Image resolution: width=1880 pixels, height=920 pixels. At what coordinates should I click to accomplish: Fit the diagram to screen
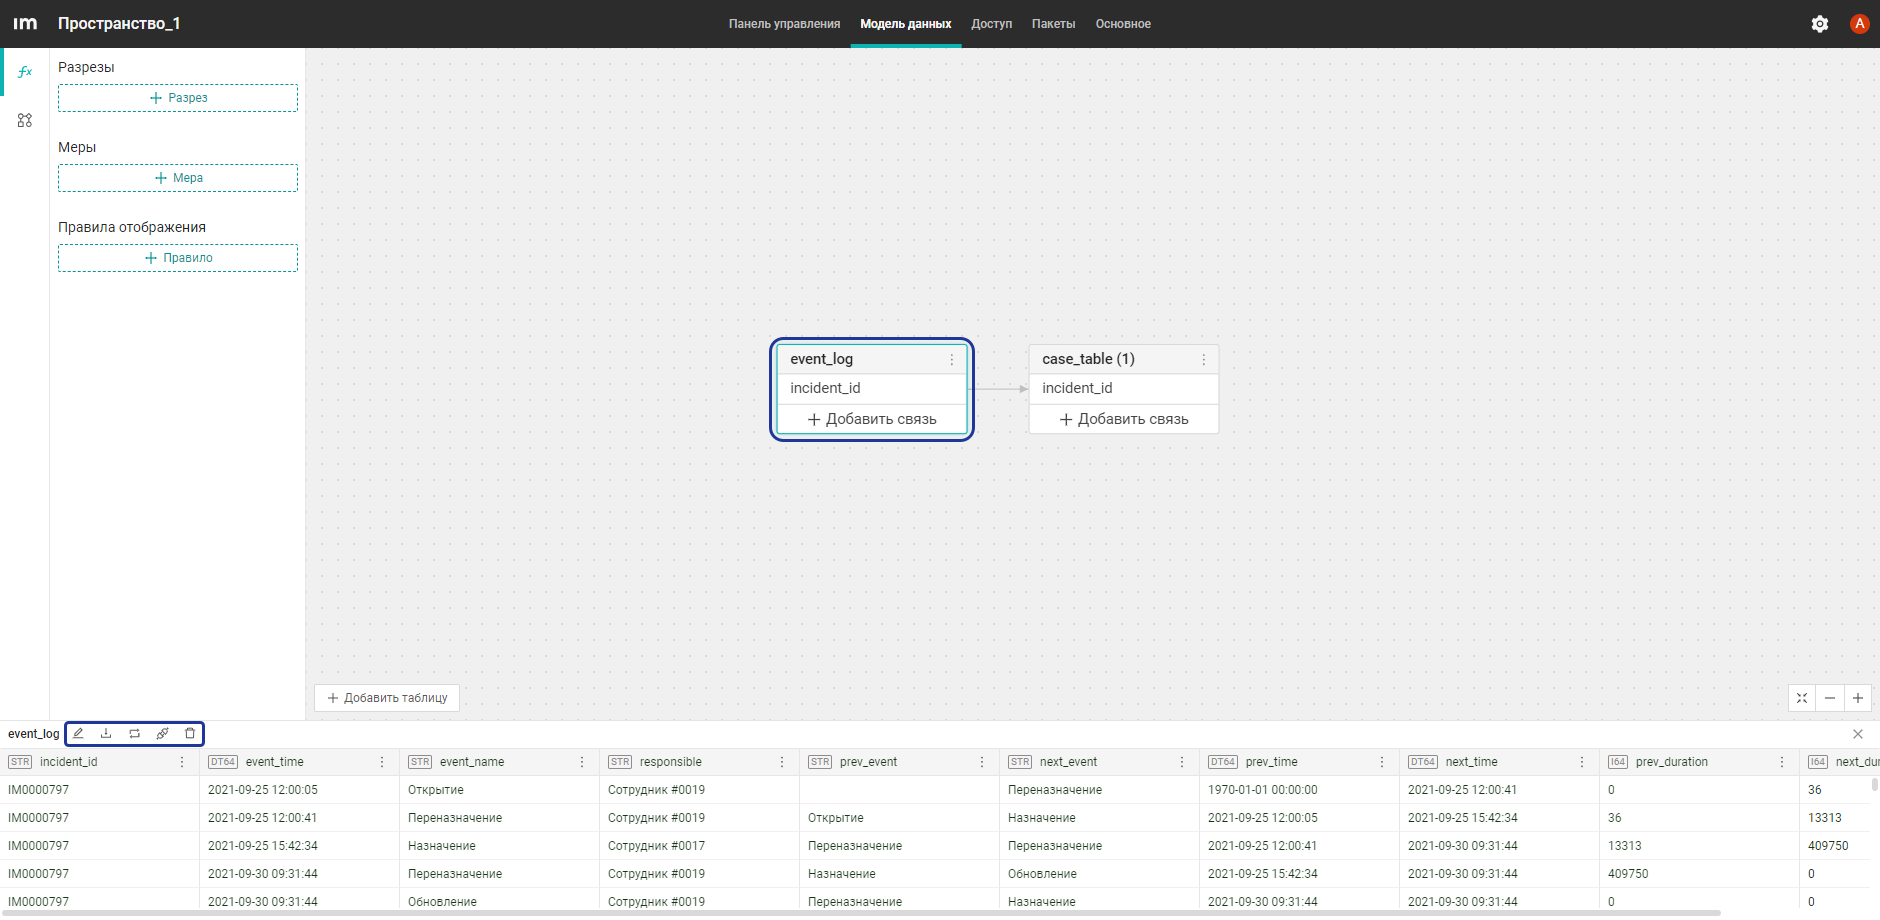pos(1802,698)
